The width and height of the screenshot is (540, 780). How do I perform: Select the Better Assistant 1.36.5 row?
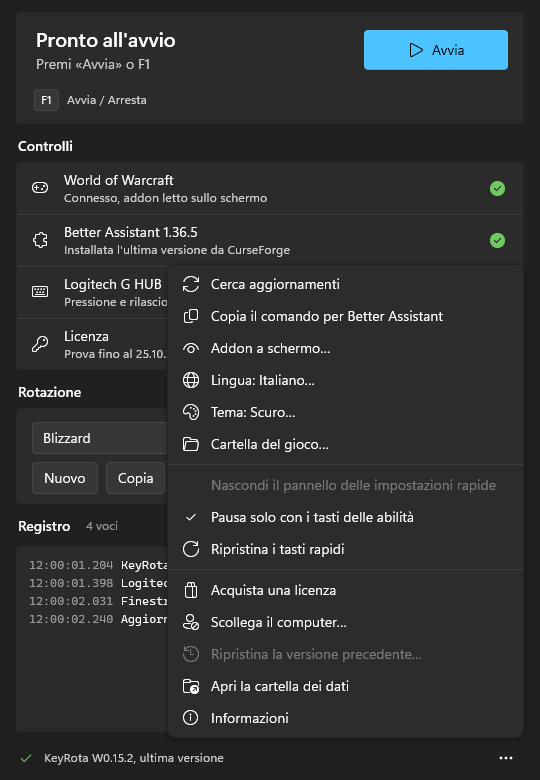click(x=270, y=240)
